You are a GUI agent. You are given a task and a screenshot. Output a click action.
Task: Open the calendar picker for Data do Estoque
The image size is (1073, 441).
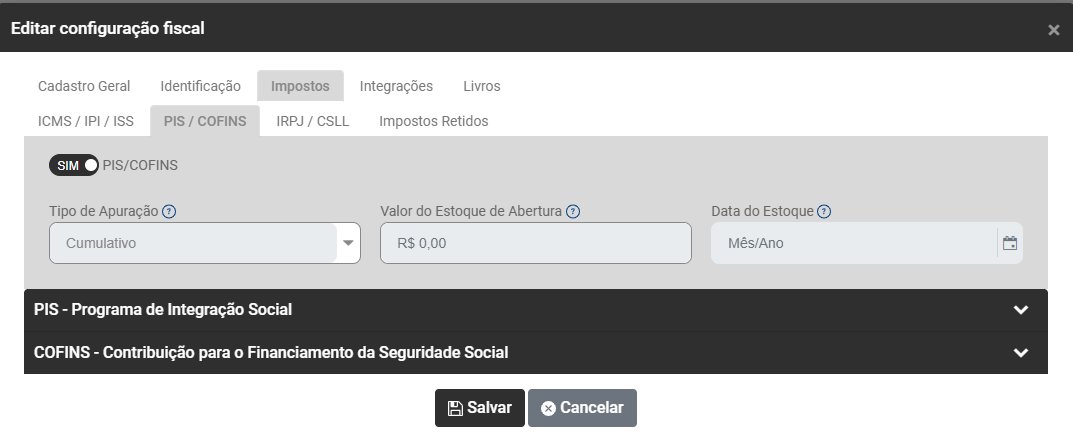click(x=1009, y=243)
